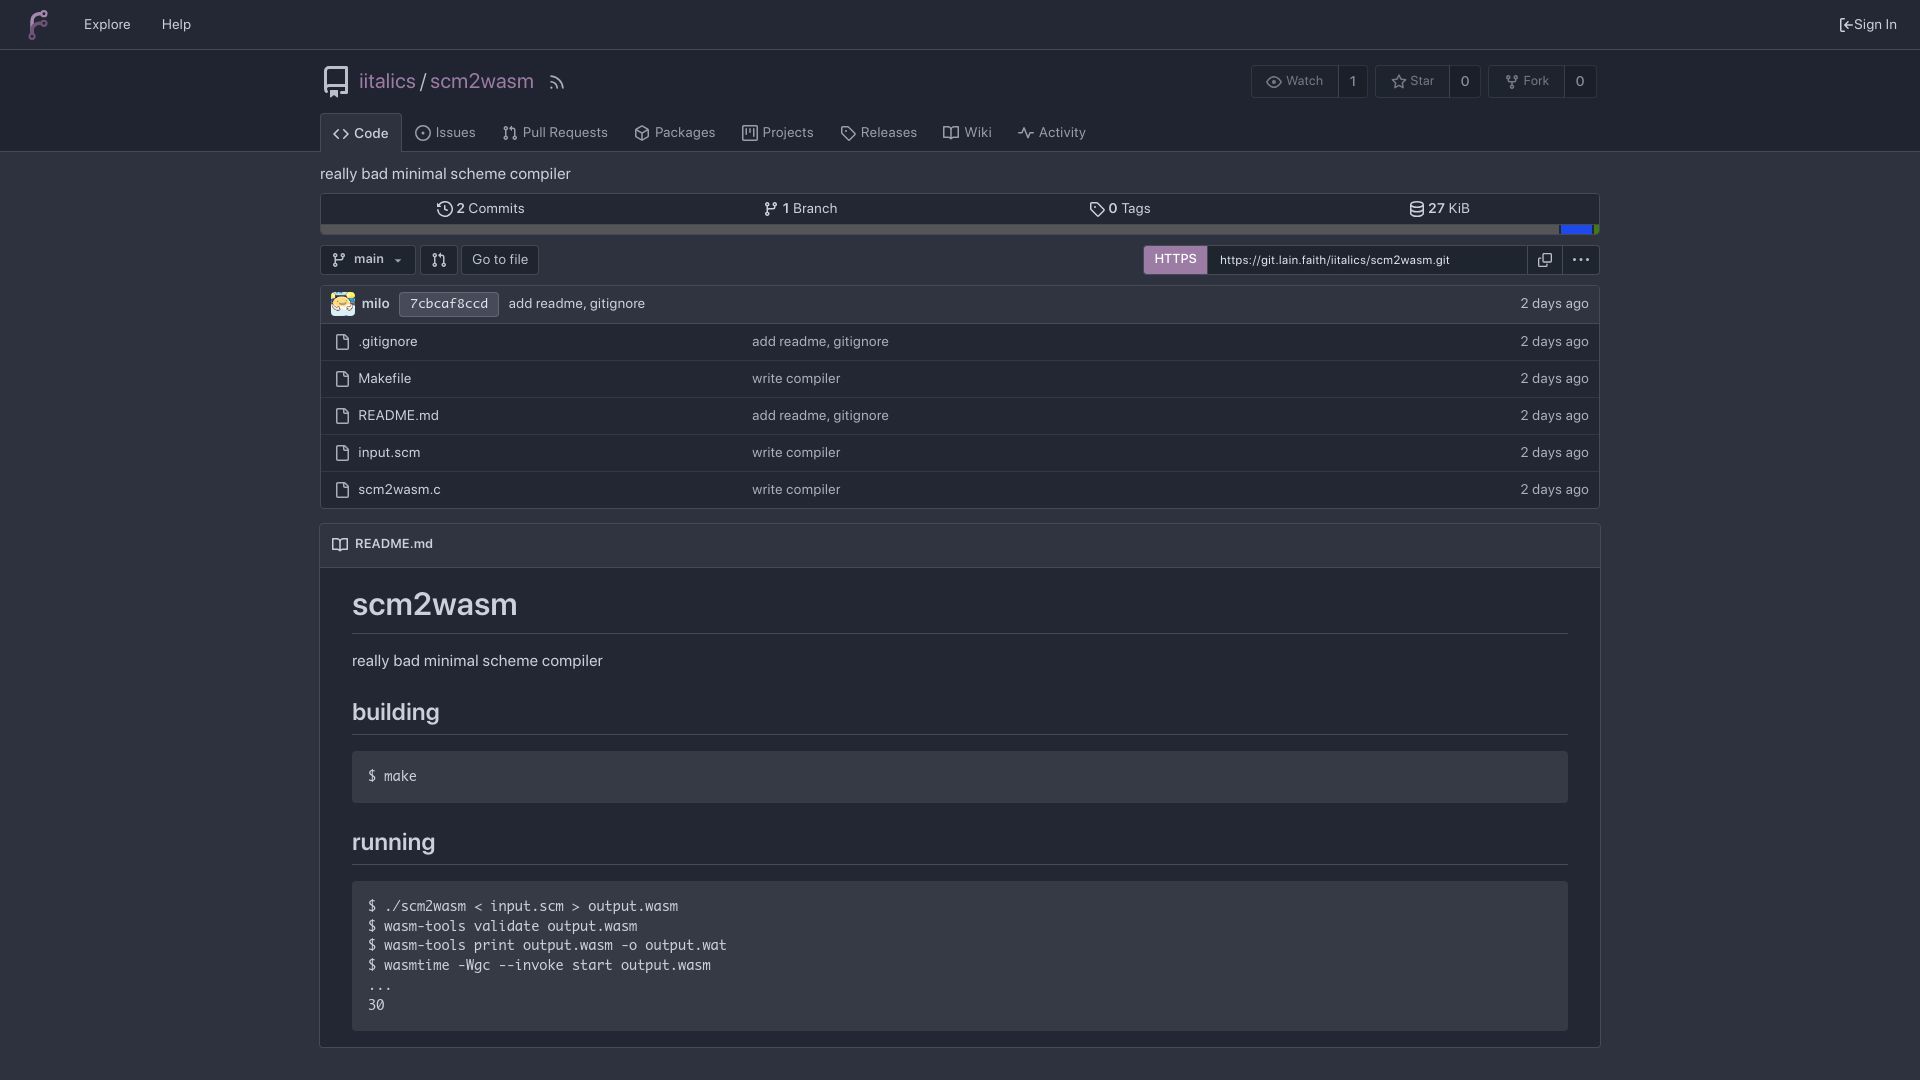The image size is (1920, 1080).
Task: Select the Code tab
Action: click(361, 133)
